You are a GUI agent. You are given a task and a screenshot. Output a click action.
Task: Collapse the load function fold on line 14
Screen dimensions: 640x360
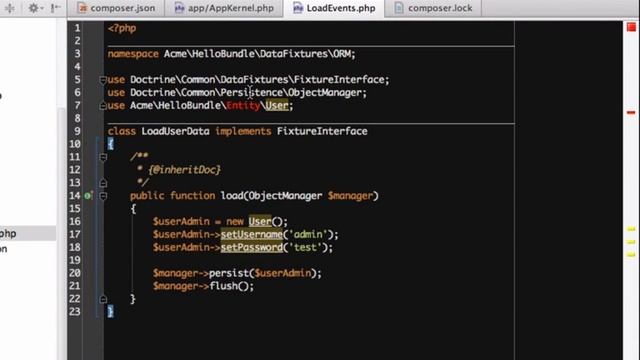pos(103,196)
